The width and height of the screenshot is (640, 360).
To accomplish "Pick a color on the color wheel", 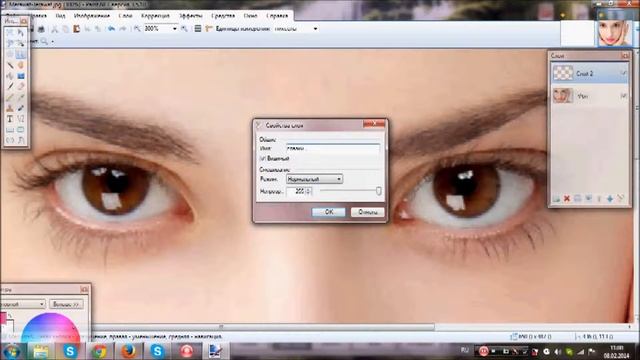I will click(x=51, y=327).
